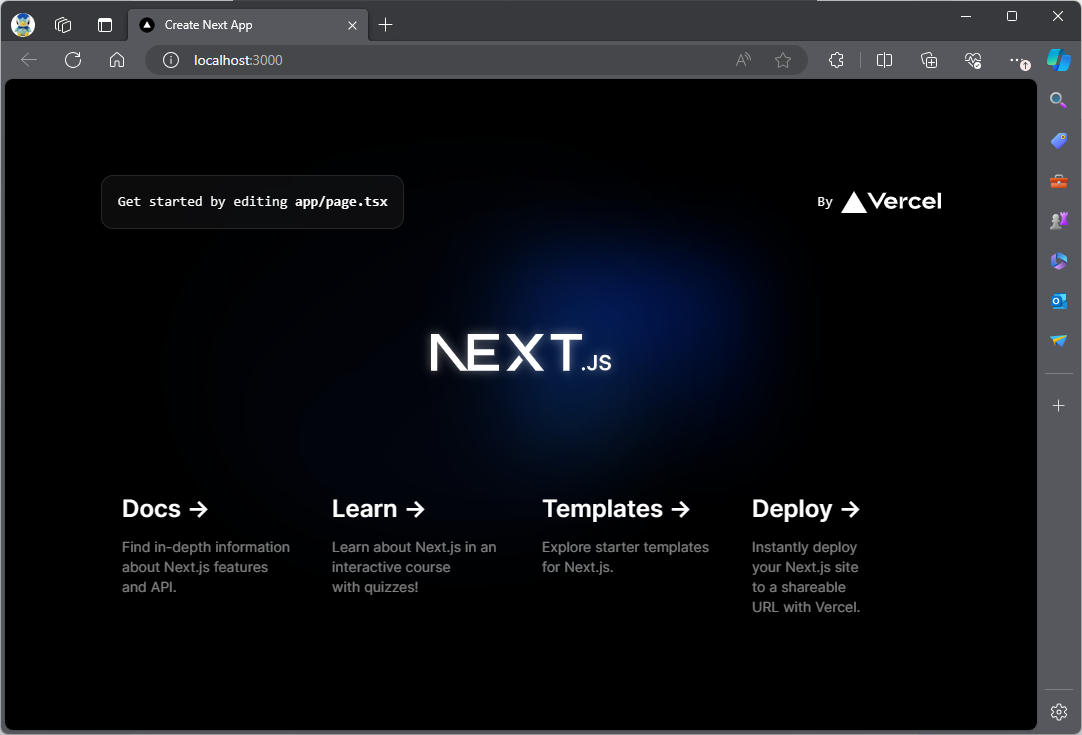The width and height of the screenshot is (1082, 735).
Task: Open the sidebar Search icon
Action: pos(1059,100)
